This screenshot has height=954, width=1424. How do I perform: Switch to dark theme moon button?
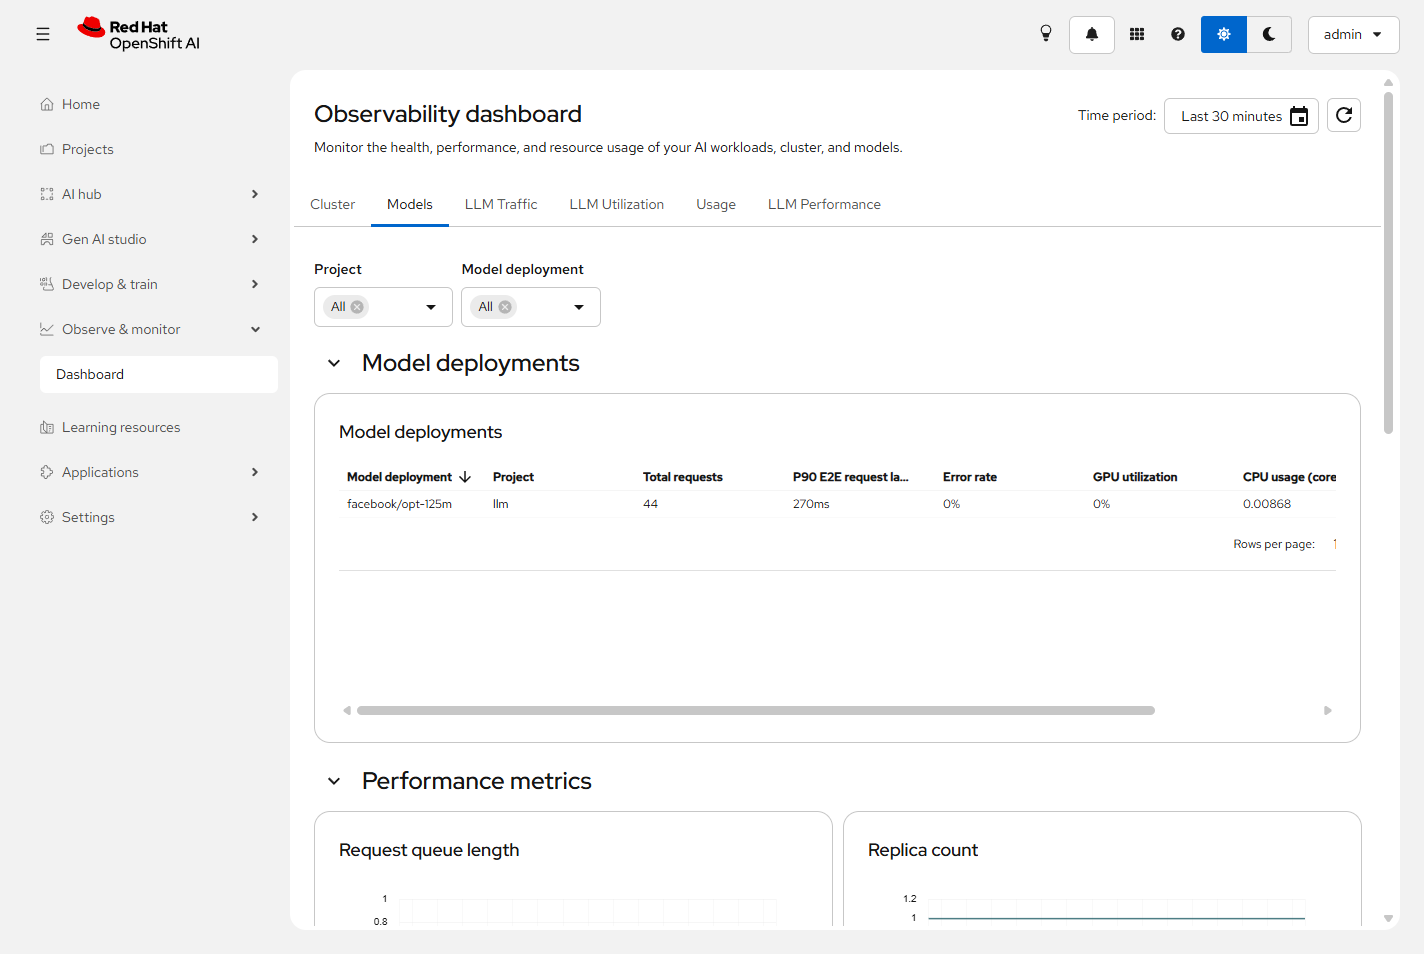(1269, 34)
